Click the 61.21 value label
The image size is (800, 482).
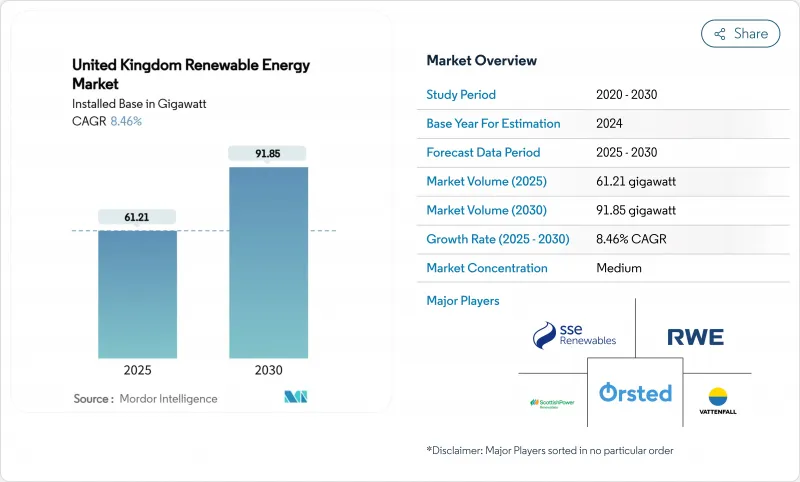137,216
